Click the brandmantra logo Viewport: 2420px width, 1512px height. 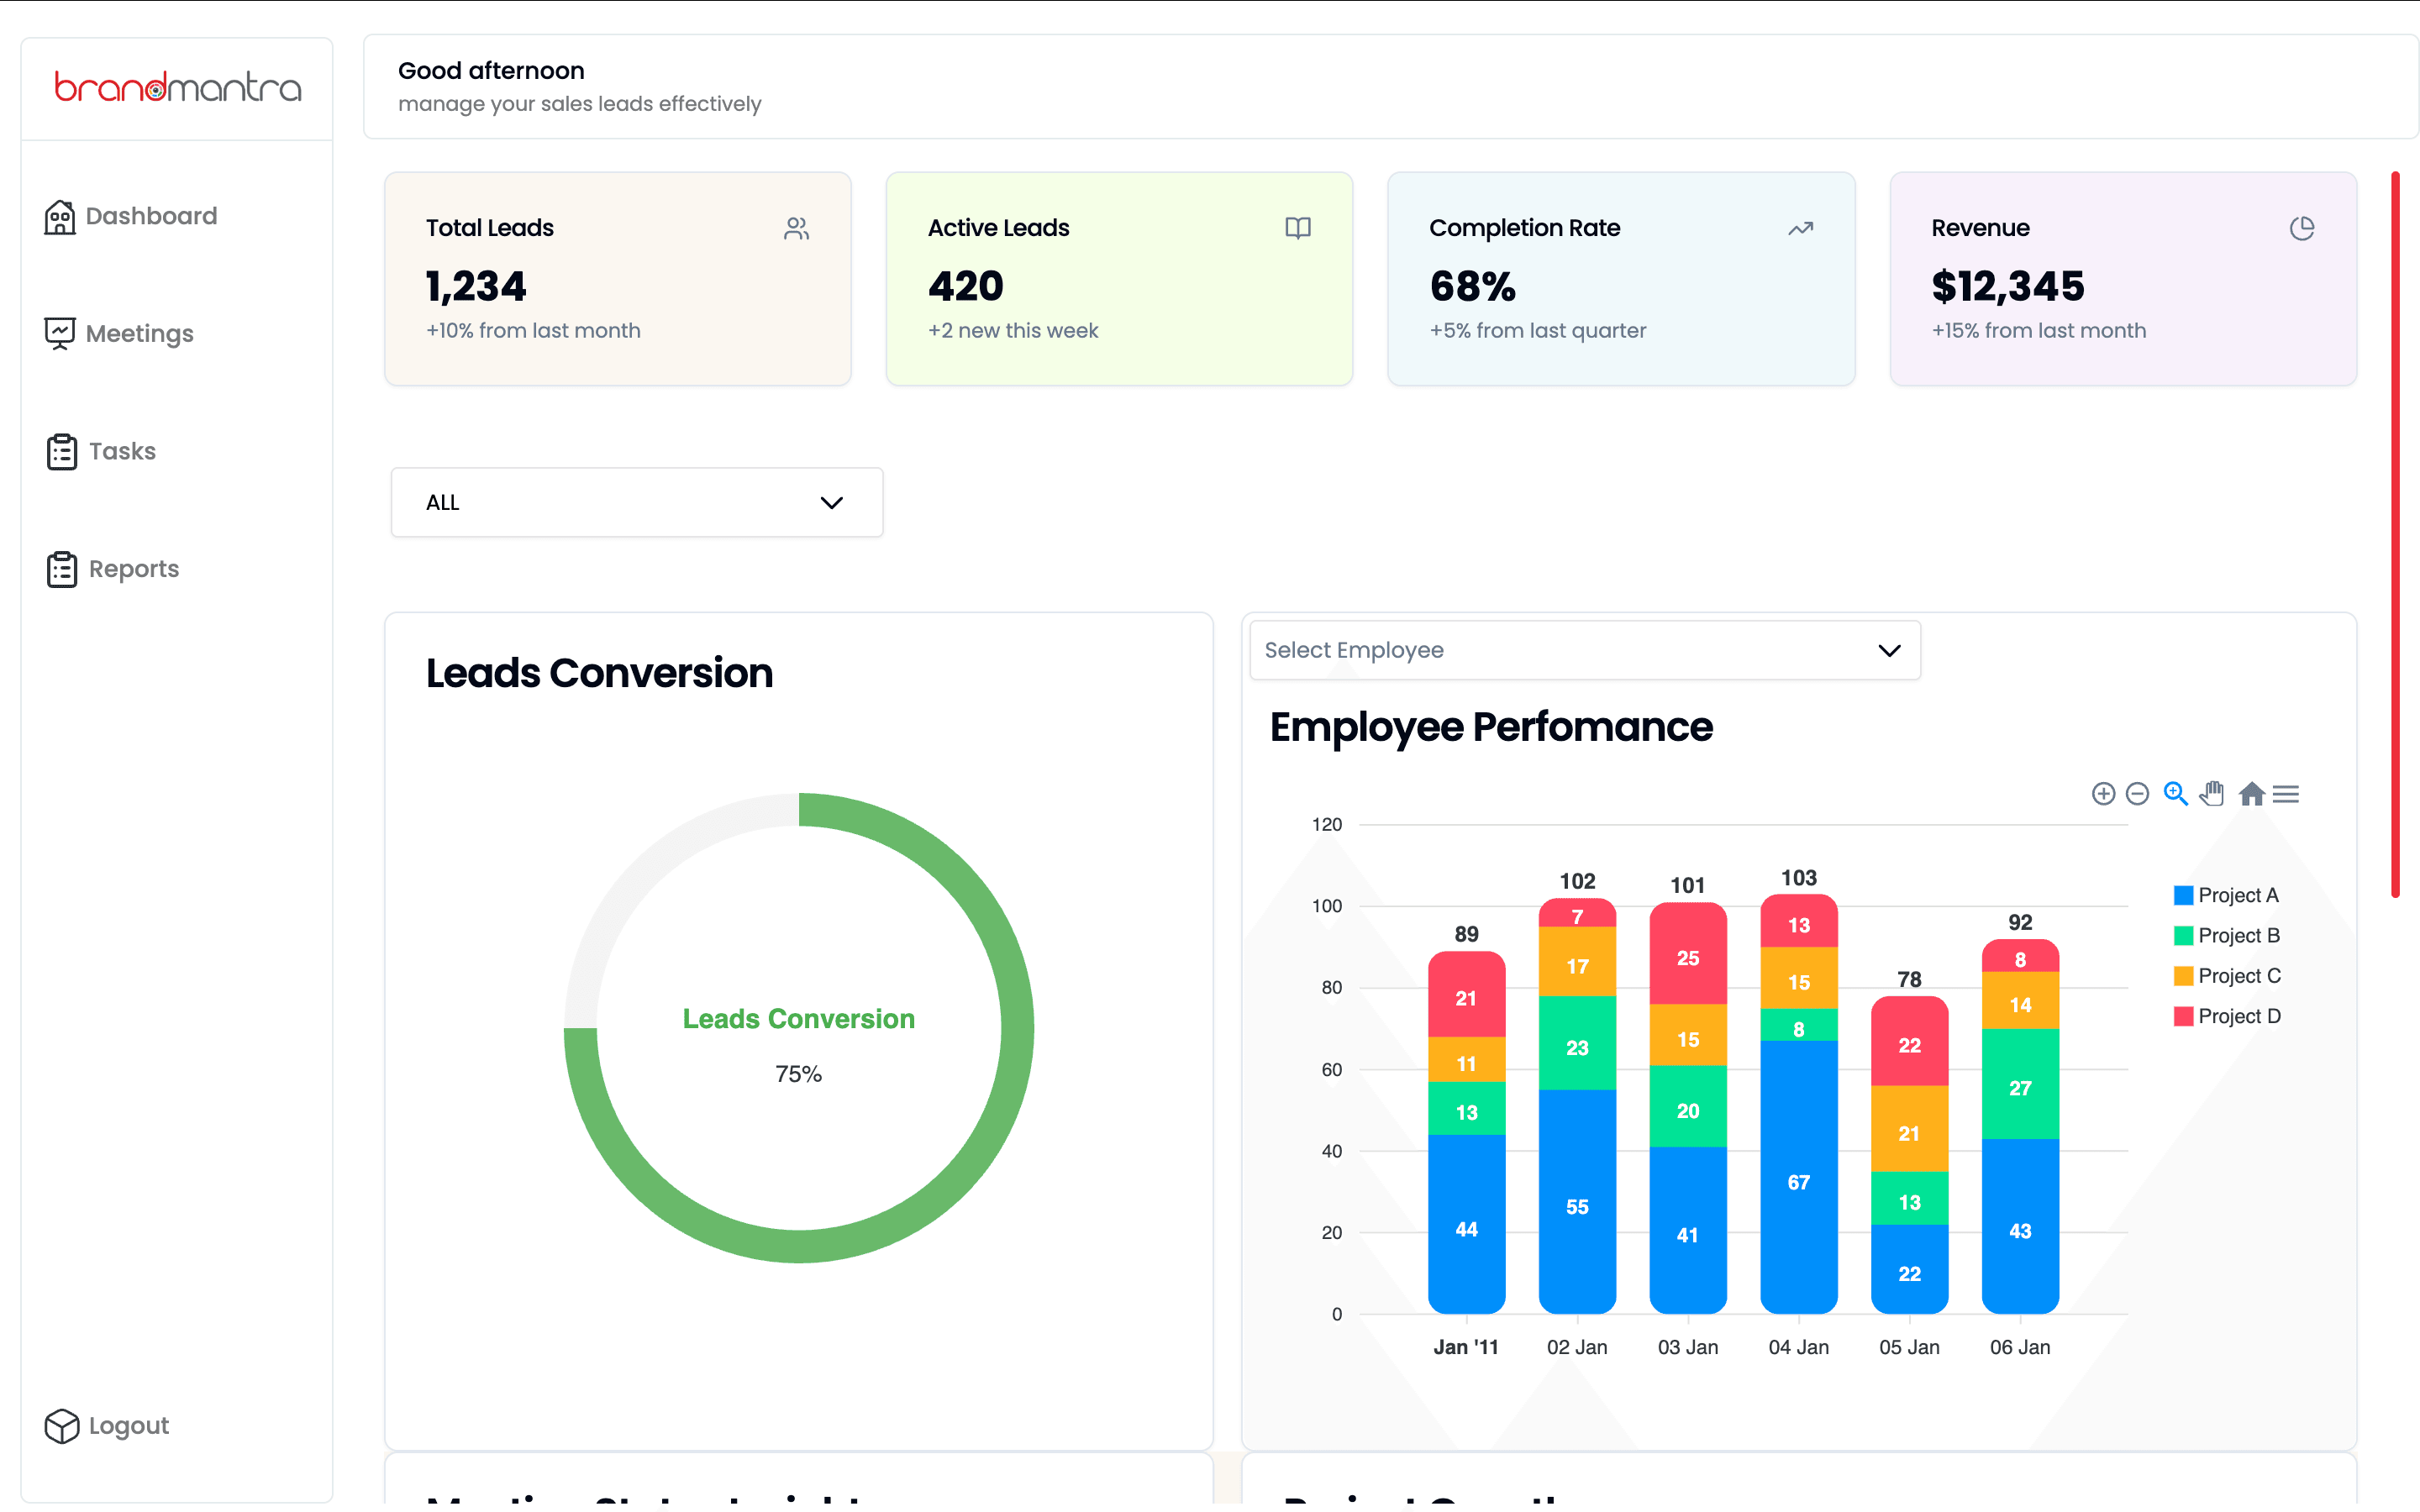[177, 88]
